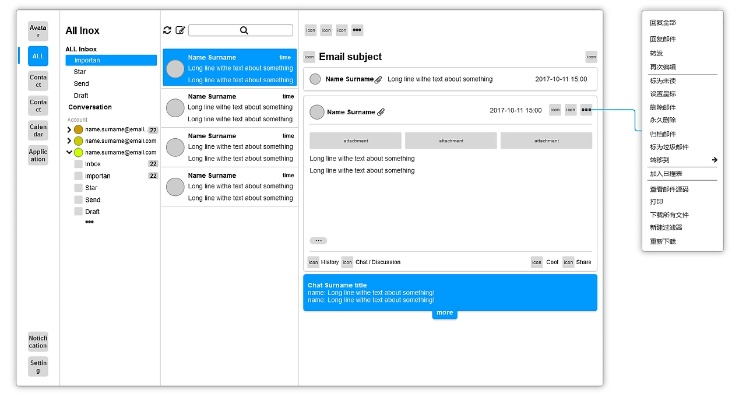Click the first attachment button in the email
Viewport: 746px width, 400px height.
[x=355, y=141]
